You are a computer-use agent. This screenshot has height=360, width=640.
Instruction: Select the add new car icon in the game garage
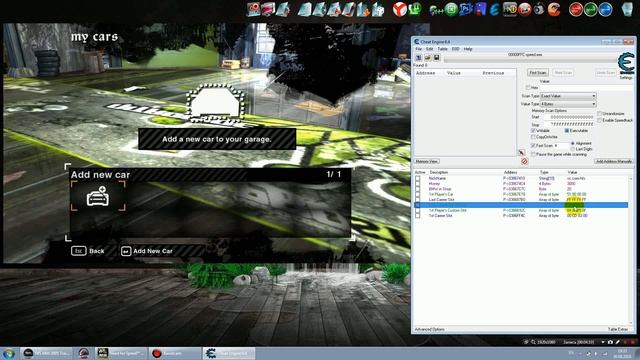click(x=98, y=196)
